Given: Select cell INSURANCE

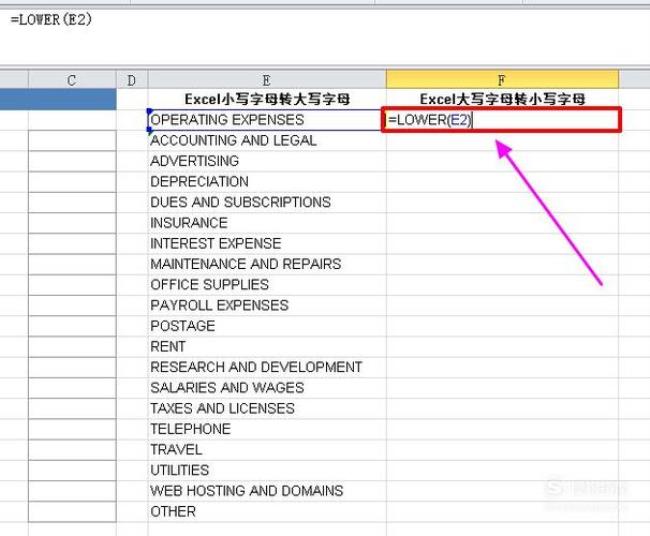Looking at the screenshot, I should pos(267,223).
